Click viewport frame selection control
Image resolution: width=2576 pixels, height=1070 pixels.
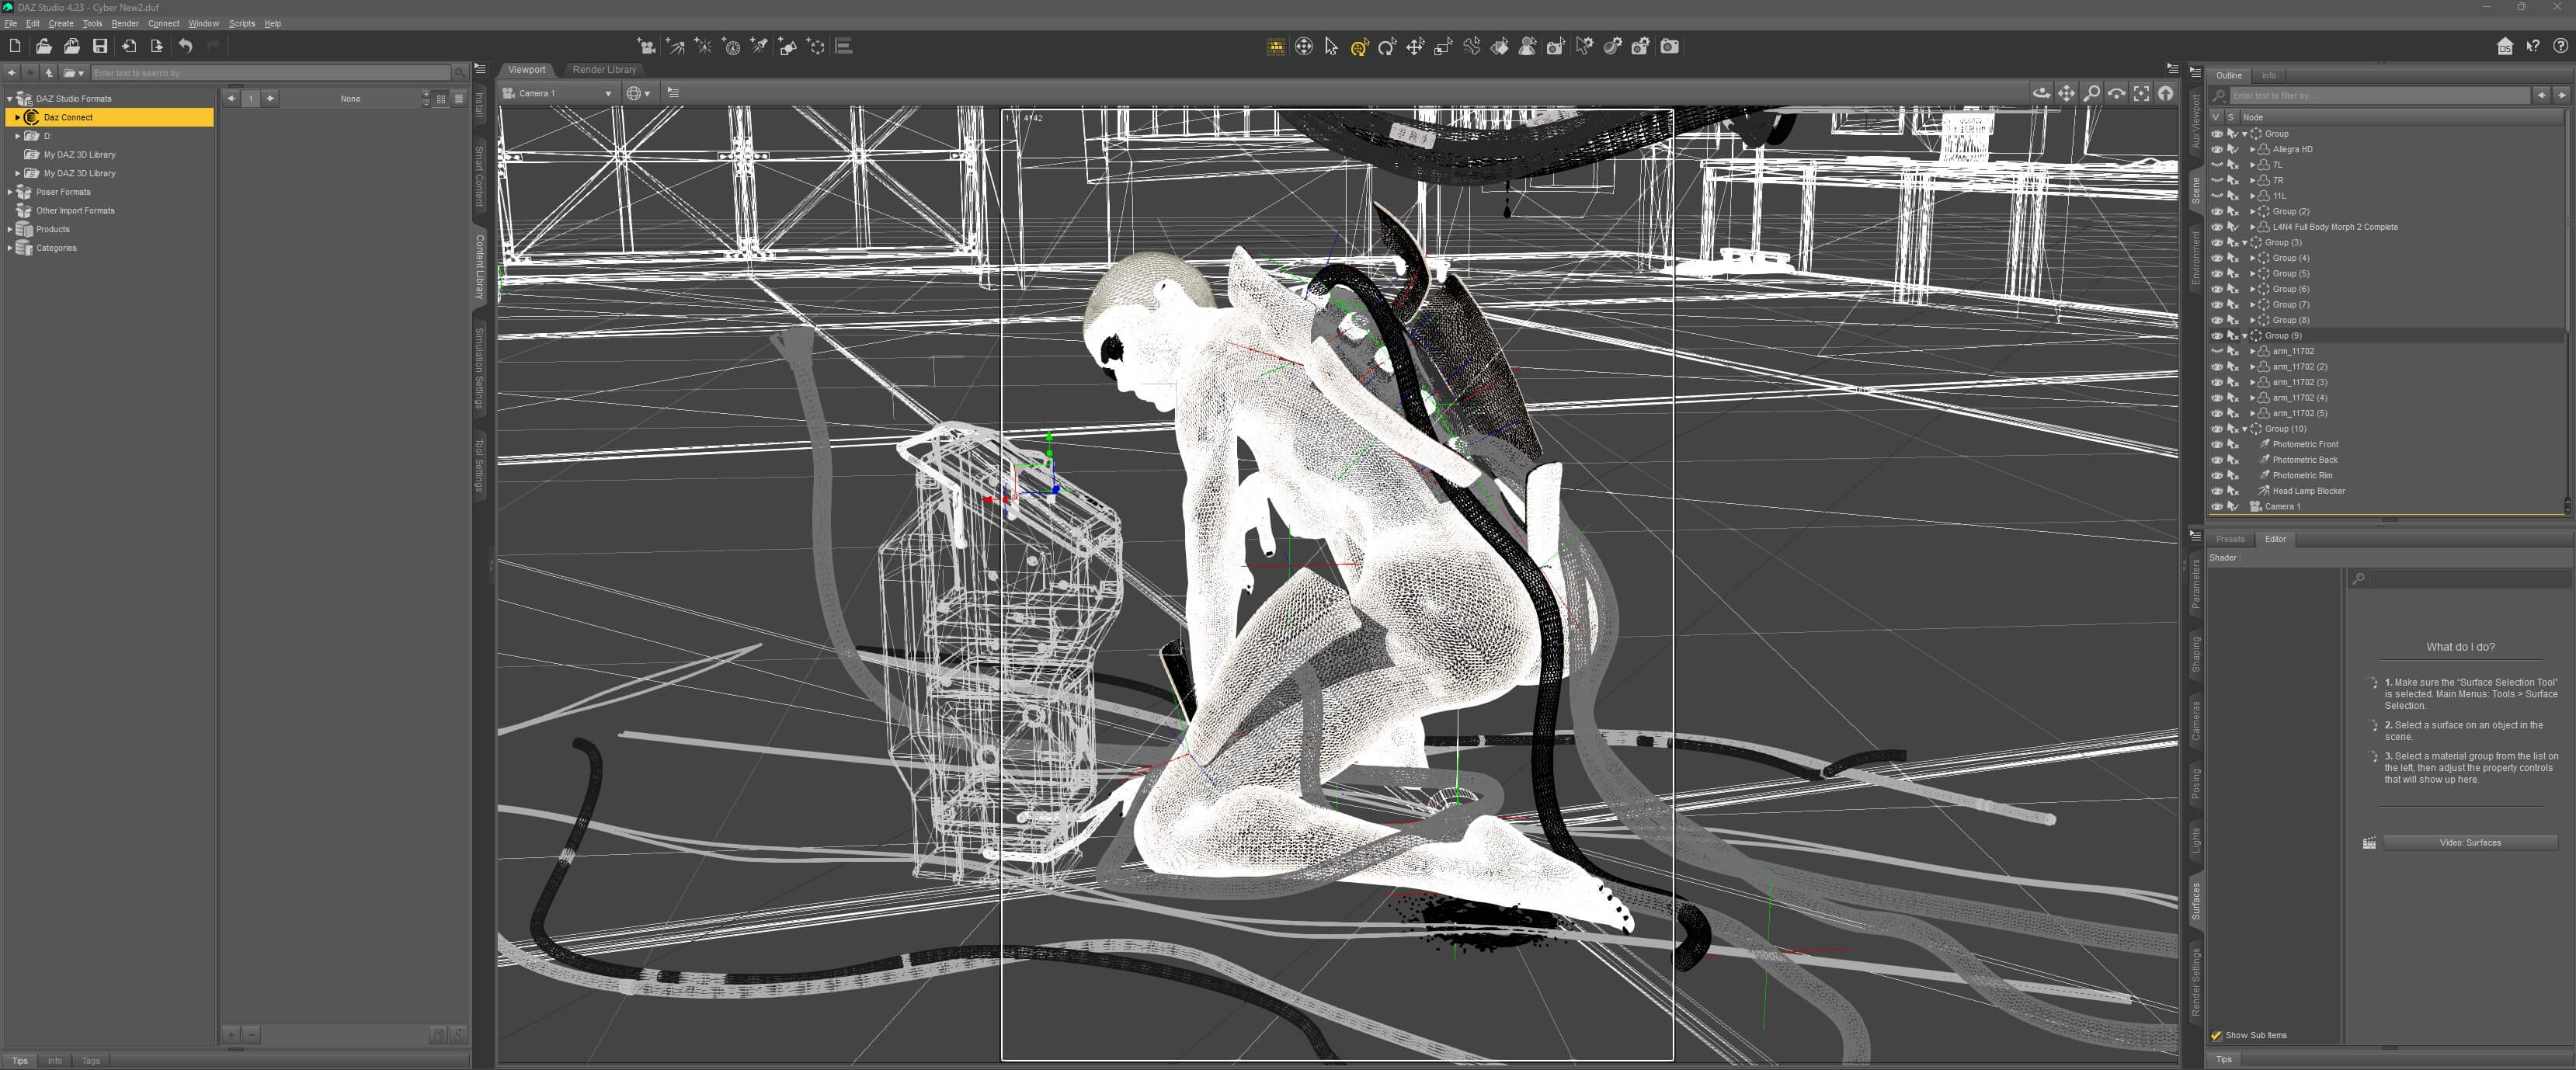(x=2141, y=93)
